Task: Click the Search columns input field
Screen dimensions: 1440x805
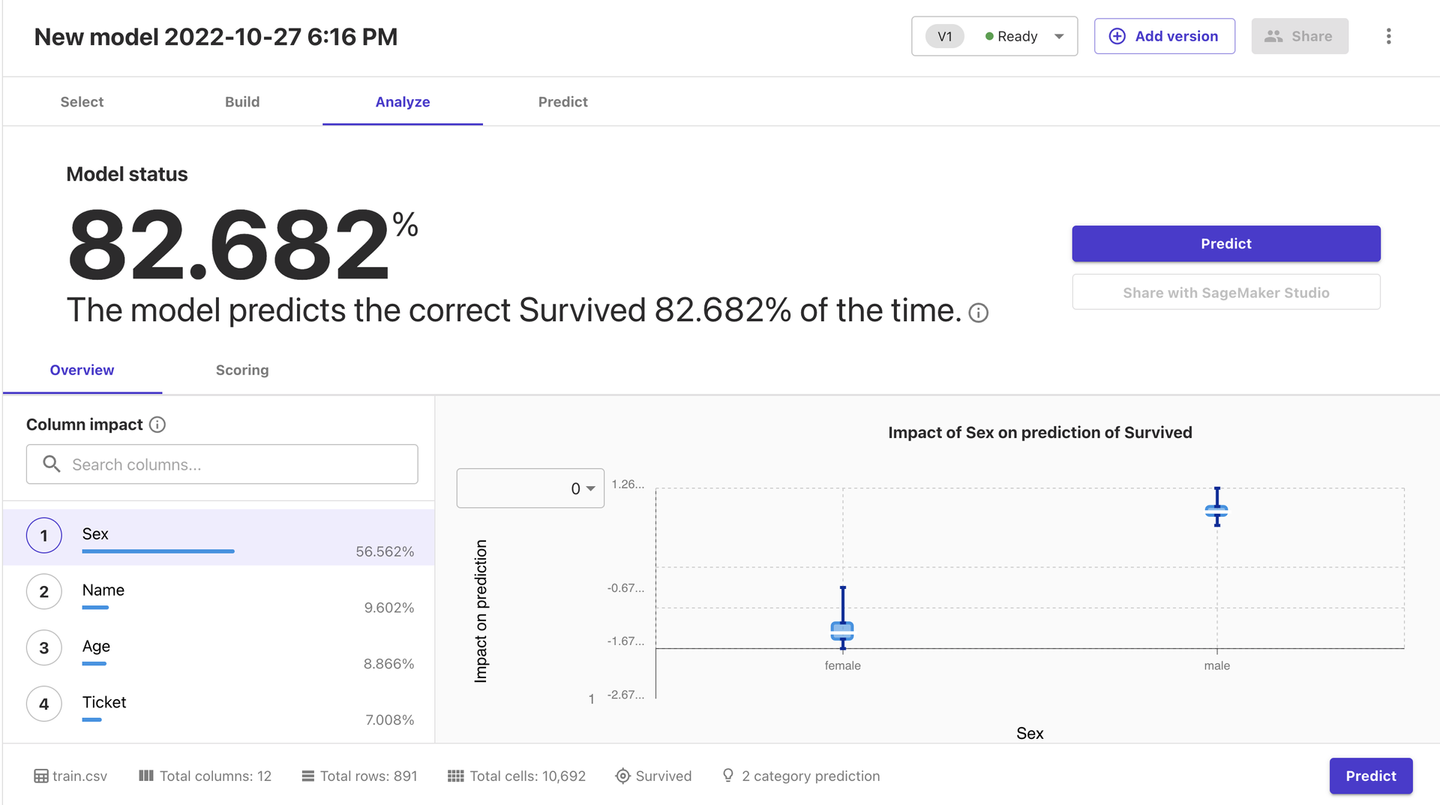Action: point(222,465)
